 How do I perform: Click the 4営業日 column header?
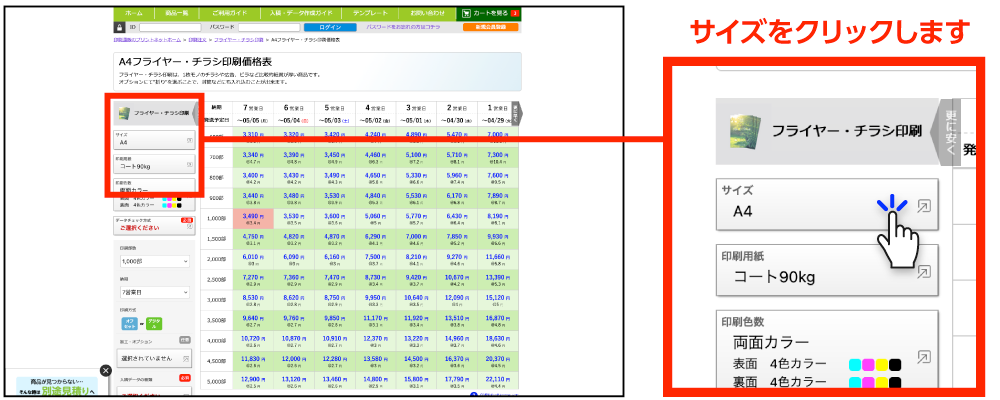point(376,107)
